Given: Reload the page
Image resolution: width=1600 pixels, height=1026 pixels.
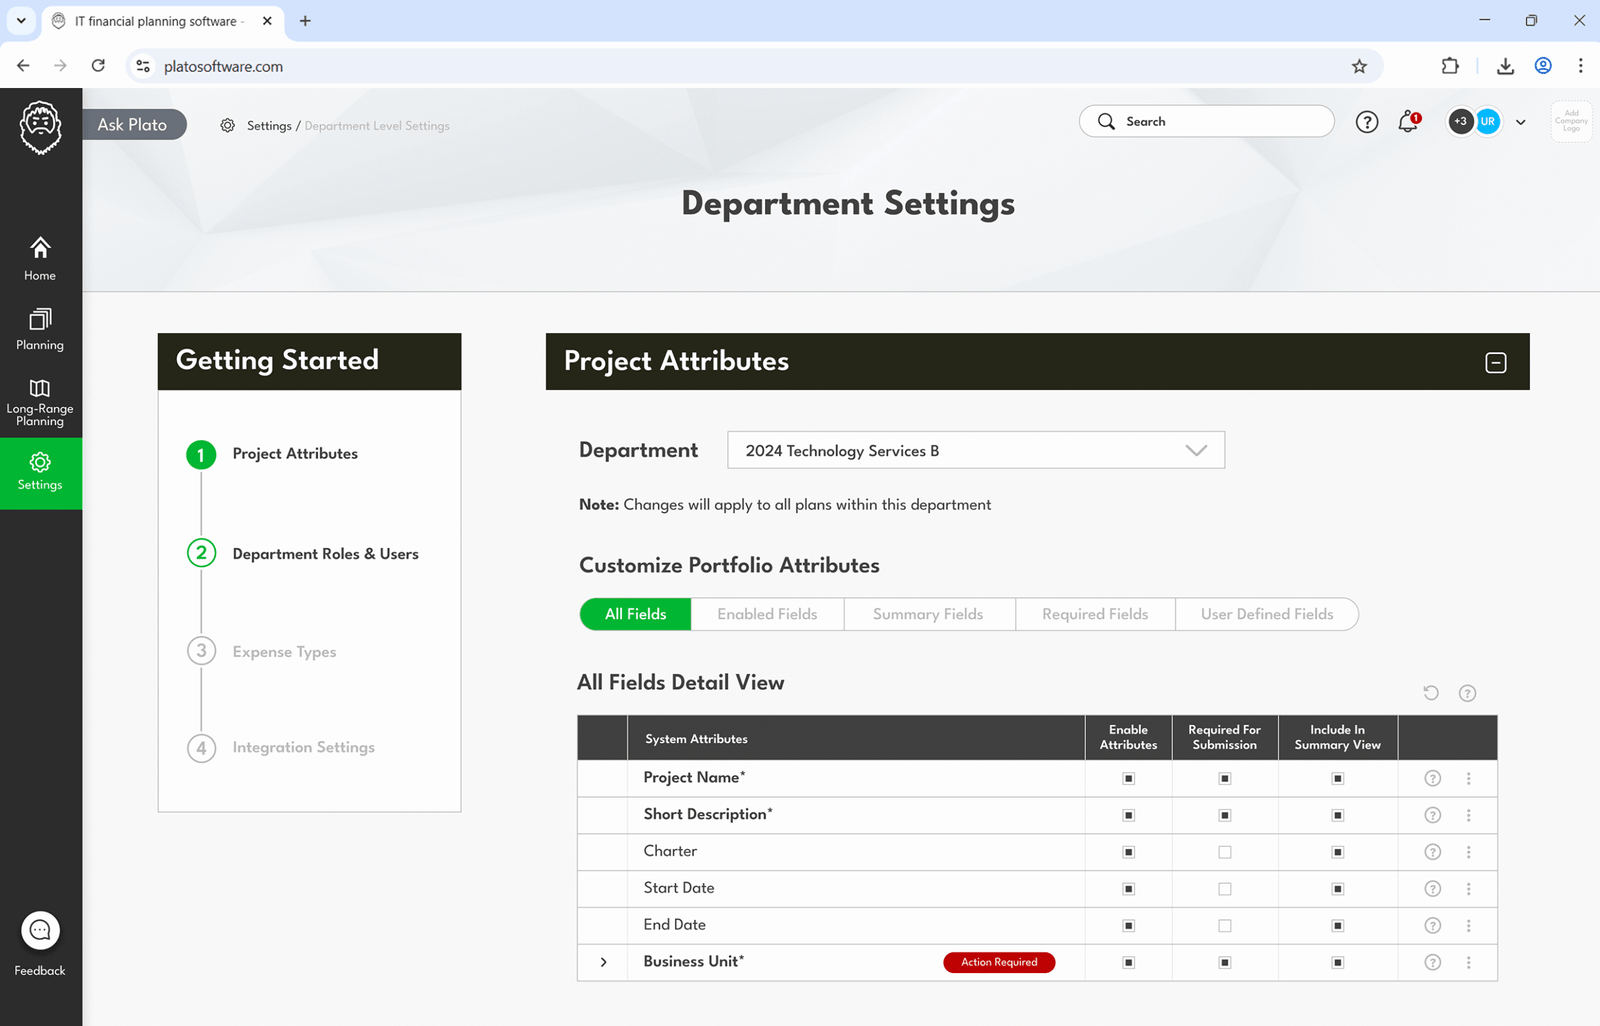Looking at the screenshot, I should [98, 66].
